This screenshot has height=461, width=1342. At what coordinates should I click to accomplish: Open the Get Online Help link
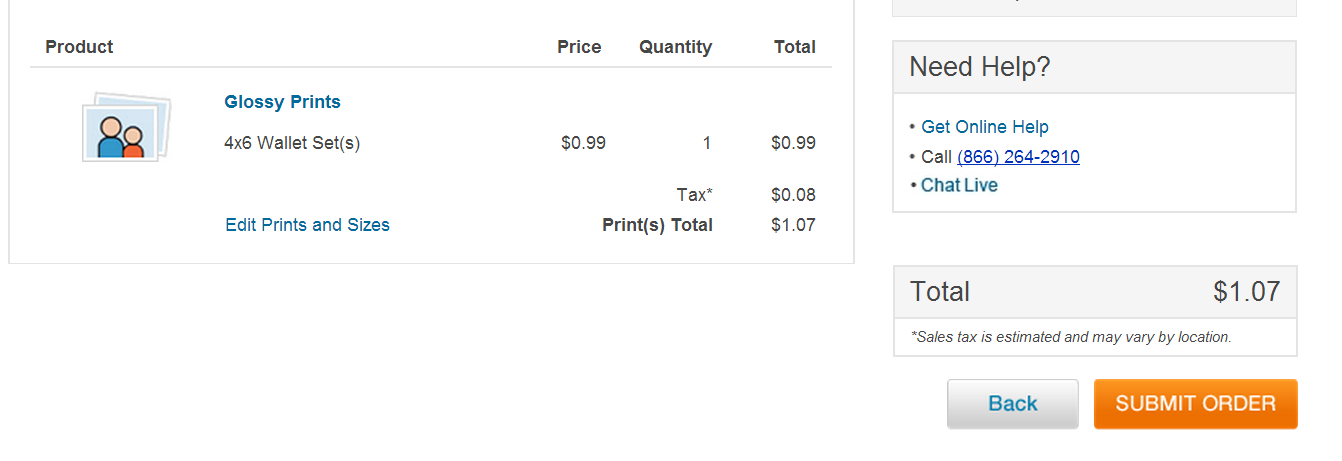point(985,127)
